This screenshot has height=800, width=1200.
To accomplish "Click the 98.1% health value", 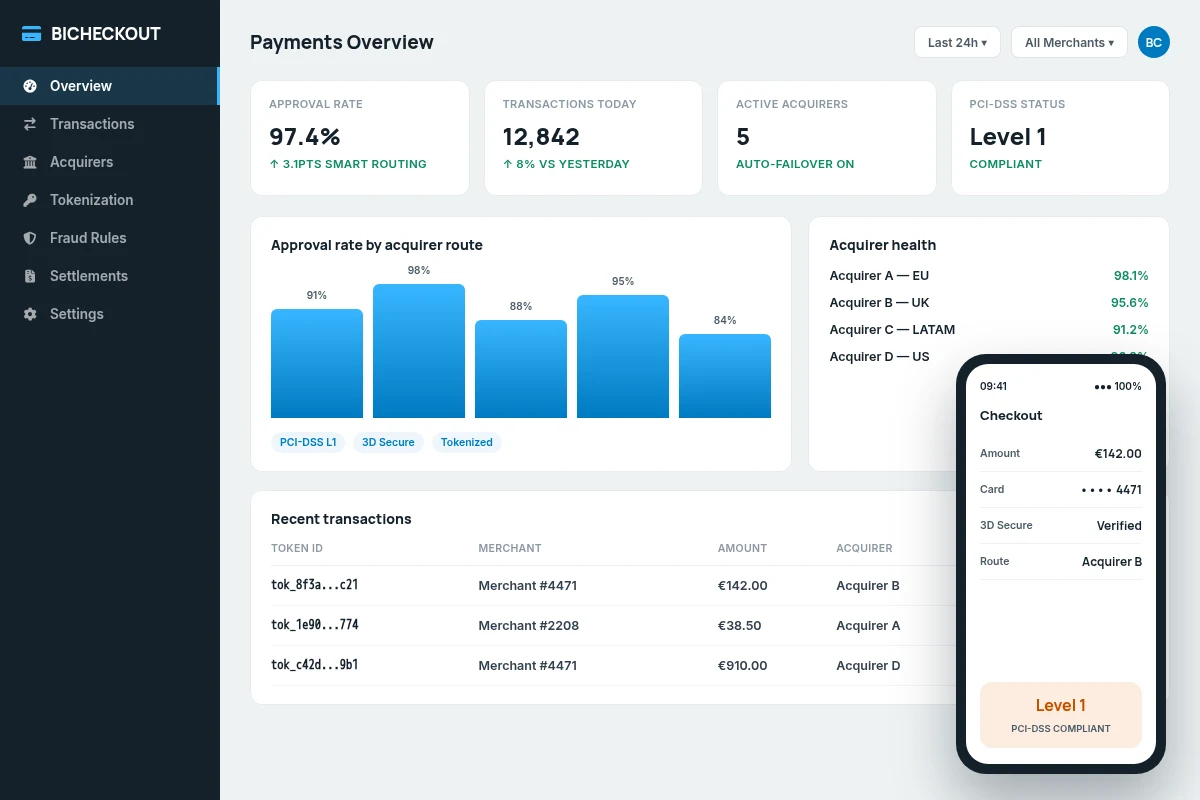I will (x=1131, y=276).
